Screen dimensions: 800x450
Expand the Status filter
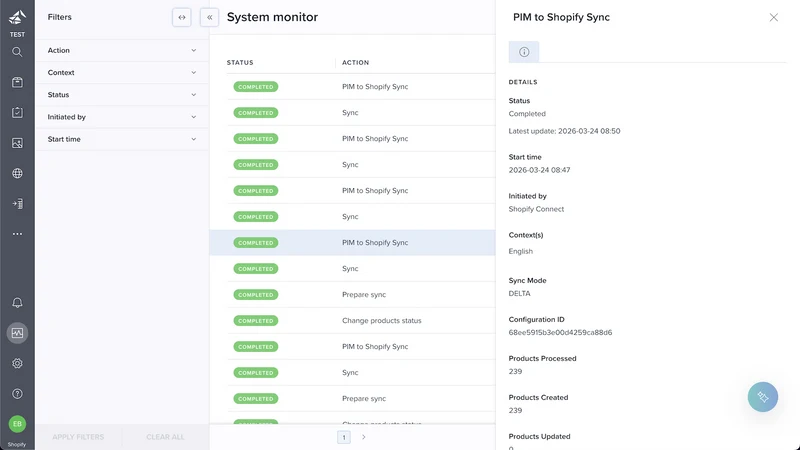(x=122, y=95)
